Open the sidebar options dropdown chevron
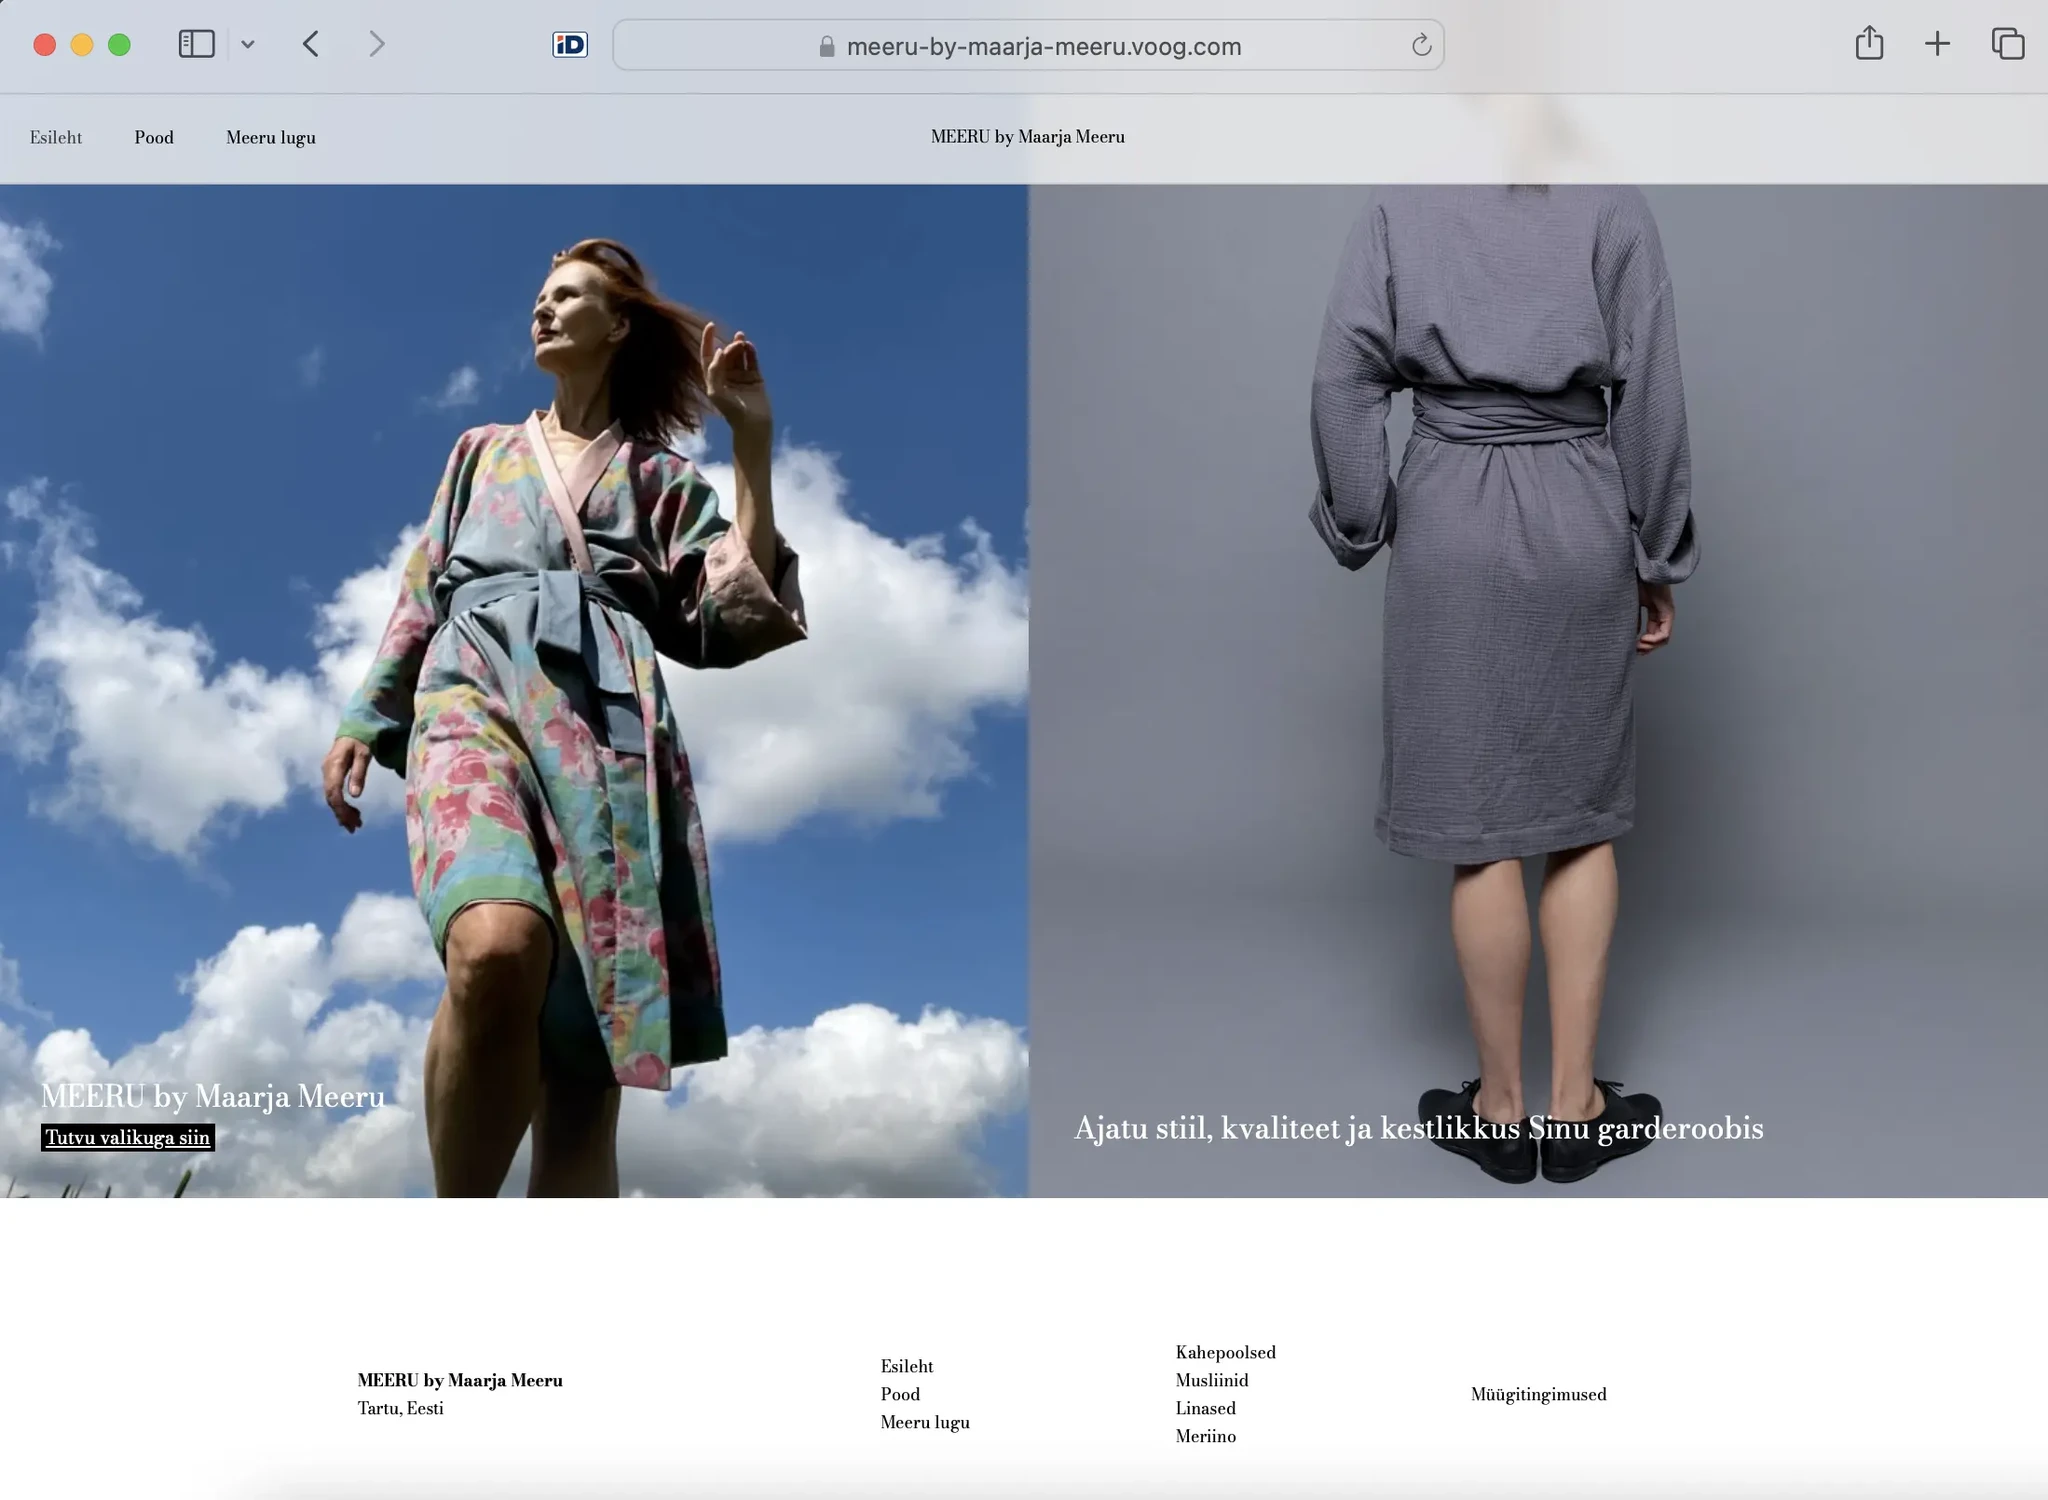Viewport: 2048px width, 1500px height. pos(248,44)
